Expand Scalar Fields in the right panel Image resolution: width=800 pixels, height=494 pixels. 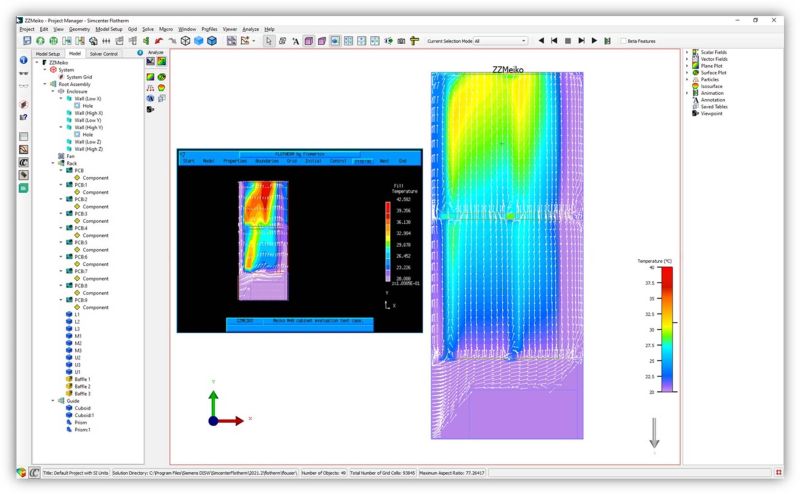[x=687, y=52]
